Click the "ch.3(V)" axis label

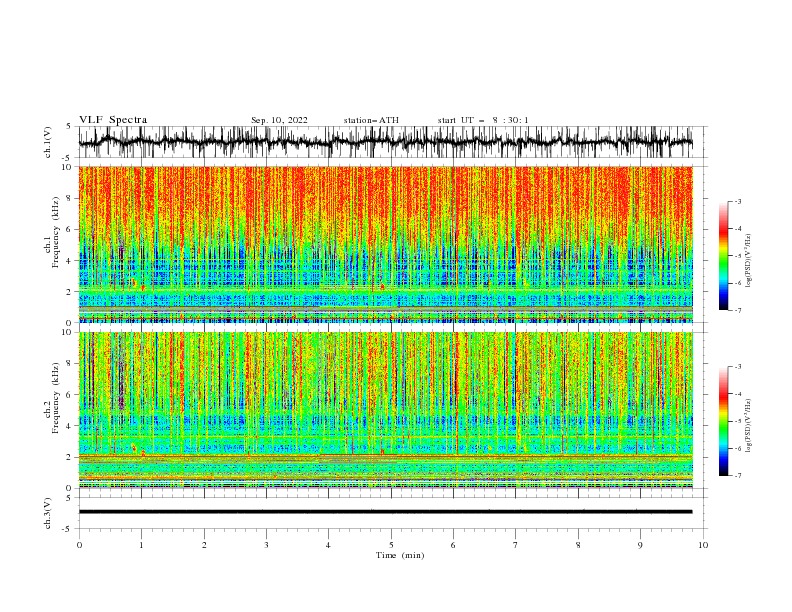(x=48, y=513)
